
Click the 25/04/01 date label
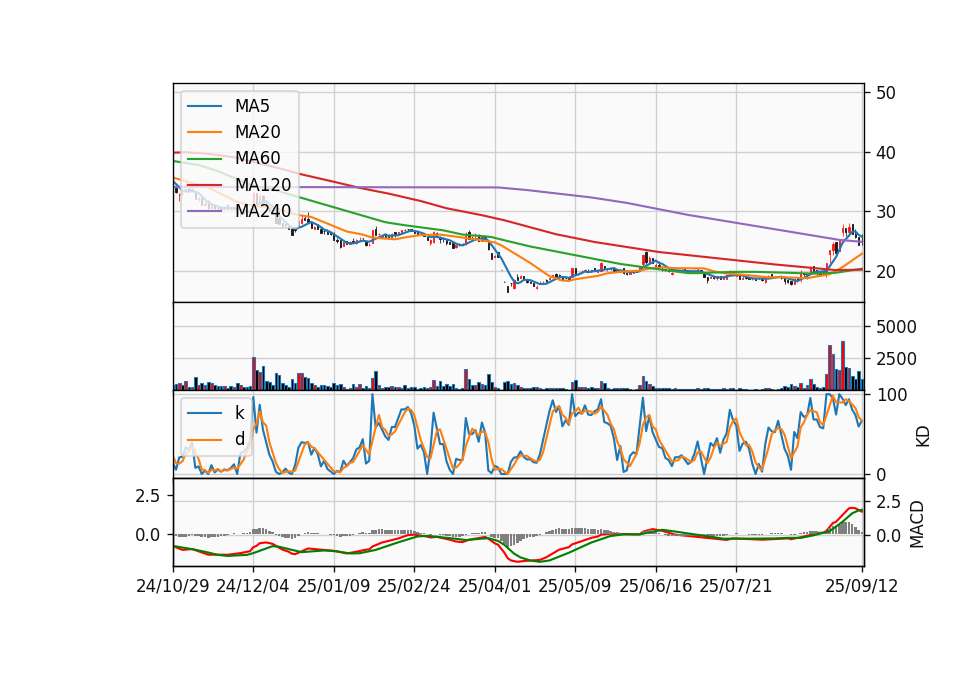coord(495,586)
